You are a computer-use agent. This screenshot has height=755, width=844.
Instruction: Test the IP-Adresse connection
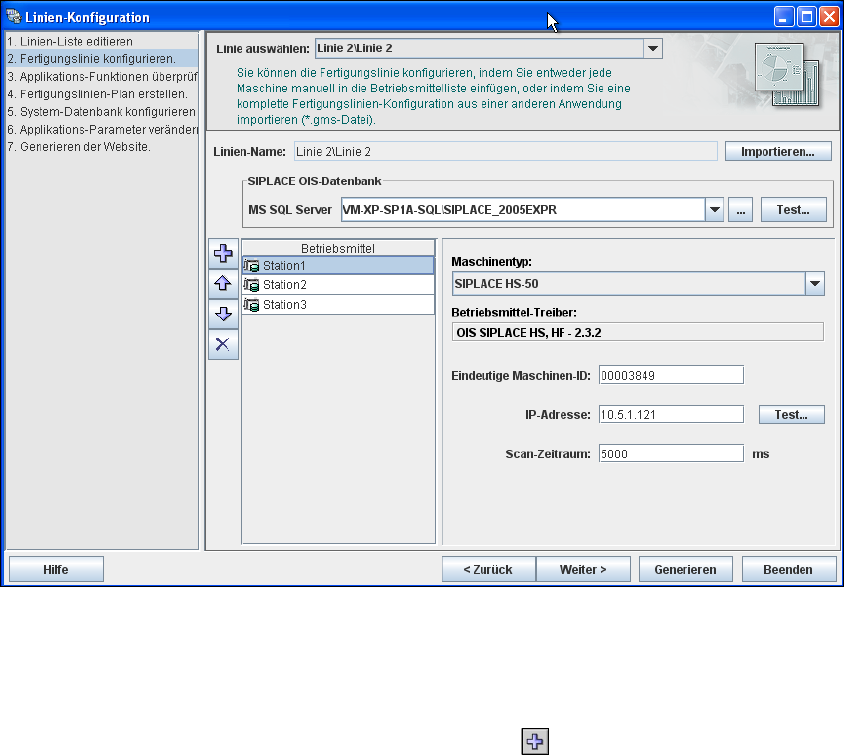(x=791, y=414)
